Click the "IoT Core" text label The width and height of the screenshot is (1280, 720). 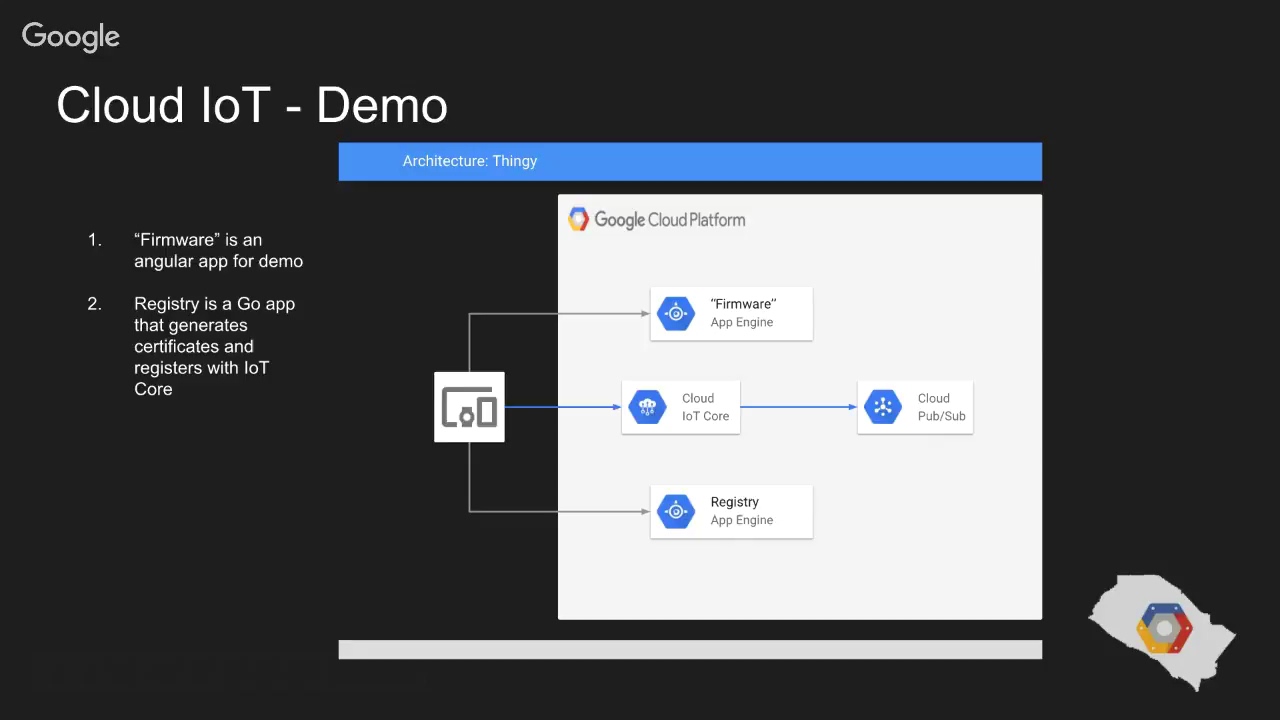[x=705, y=416]
